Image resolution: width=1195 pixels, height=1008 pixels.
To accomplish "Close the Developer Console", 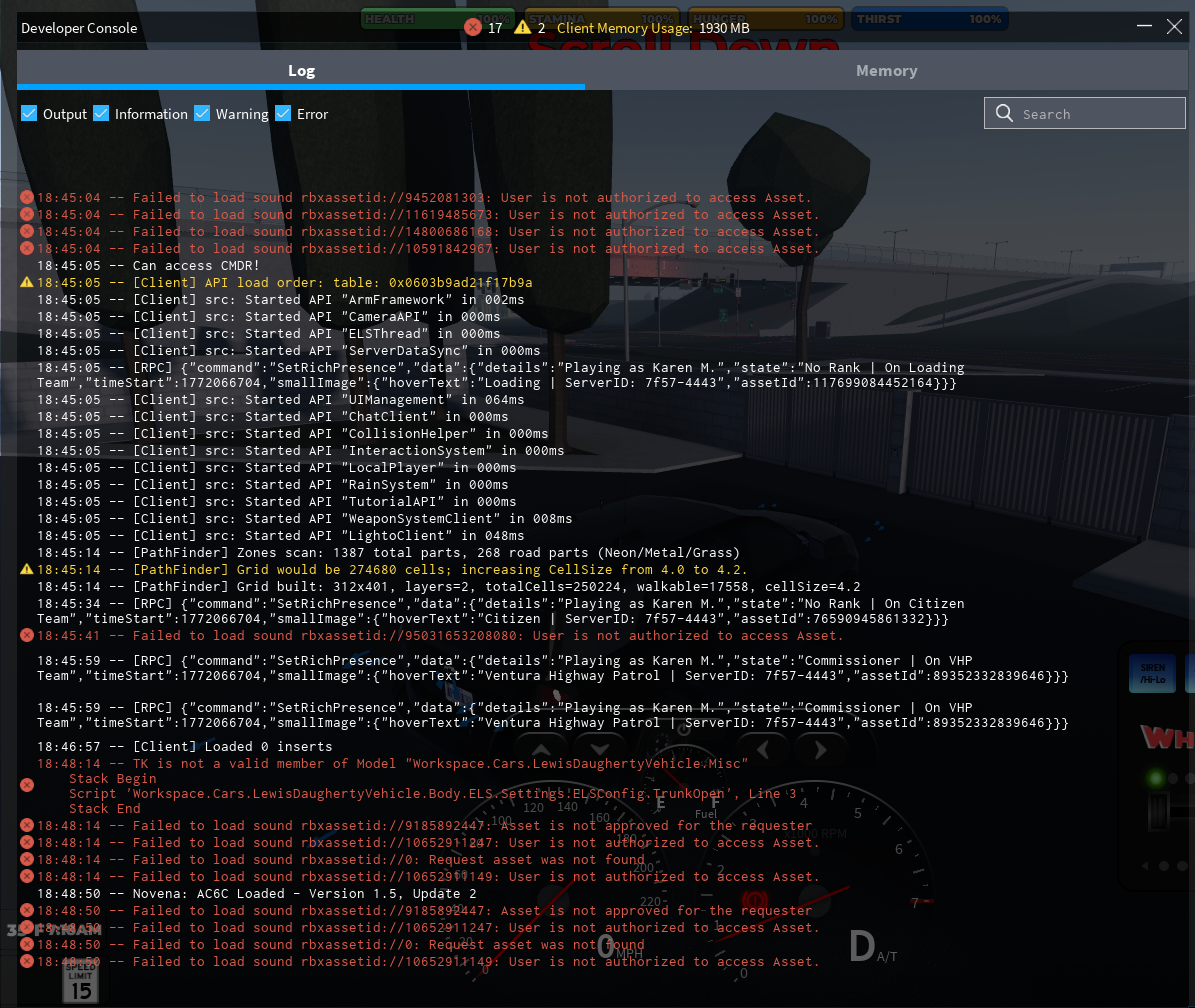I will click(x=1175, y=28).
